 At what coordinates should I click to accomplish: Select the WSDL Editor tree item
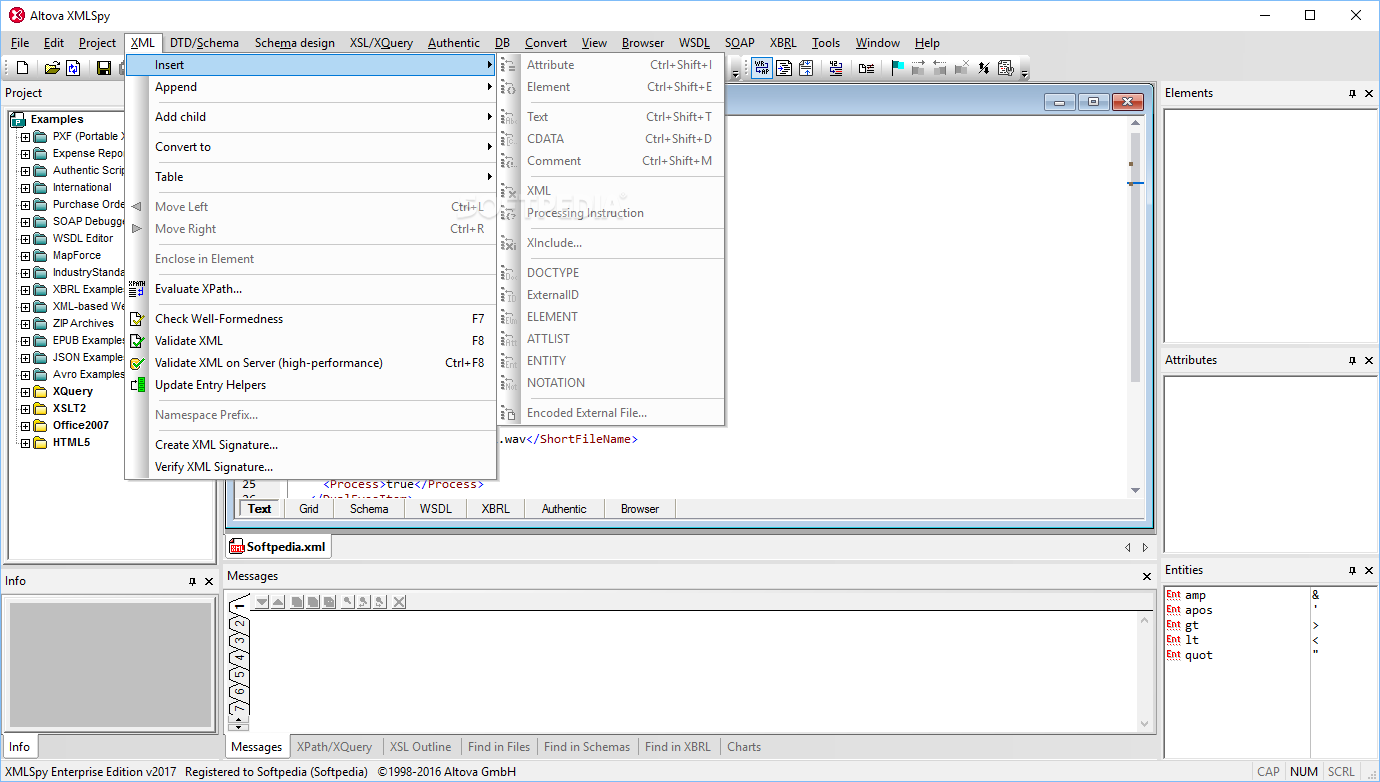[x=83, y=239]
